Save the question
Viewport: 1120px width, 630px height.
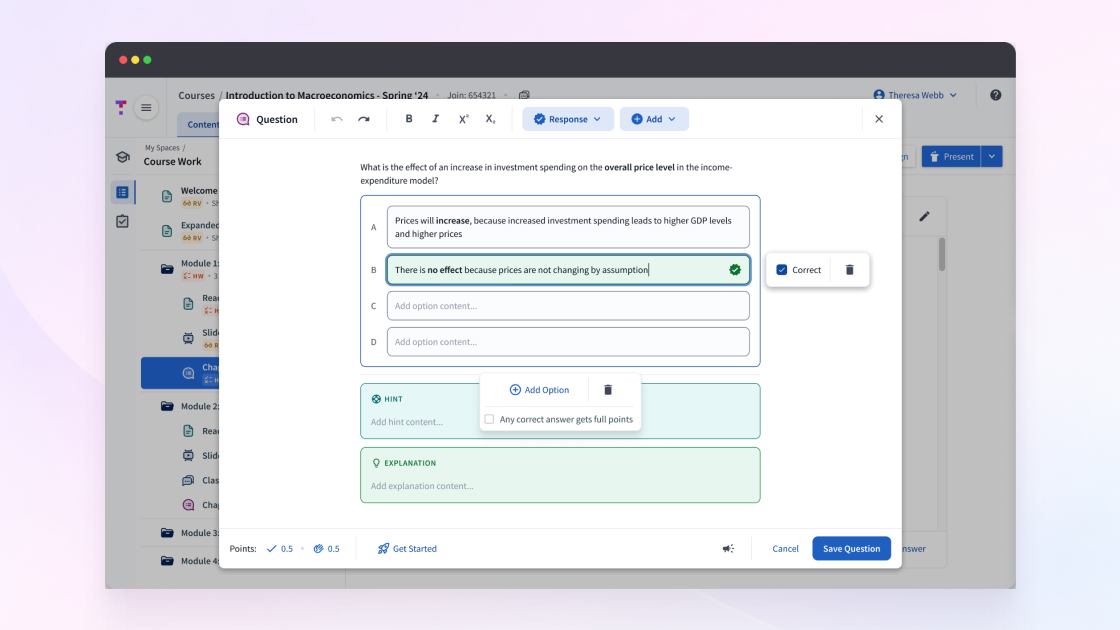pos(851,548)
